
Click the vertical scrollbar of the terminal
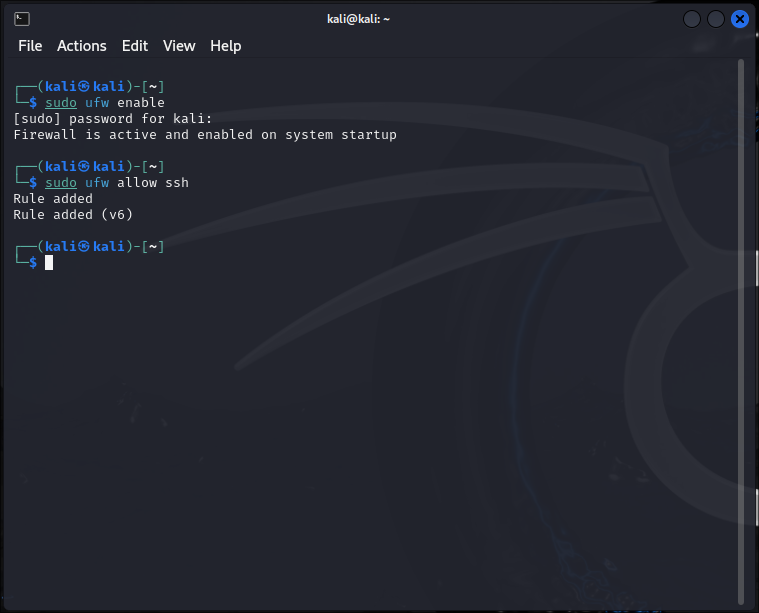[741, 300]
